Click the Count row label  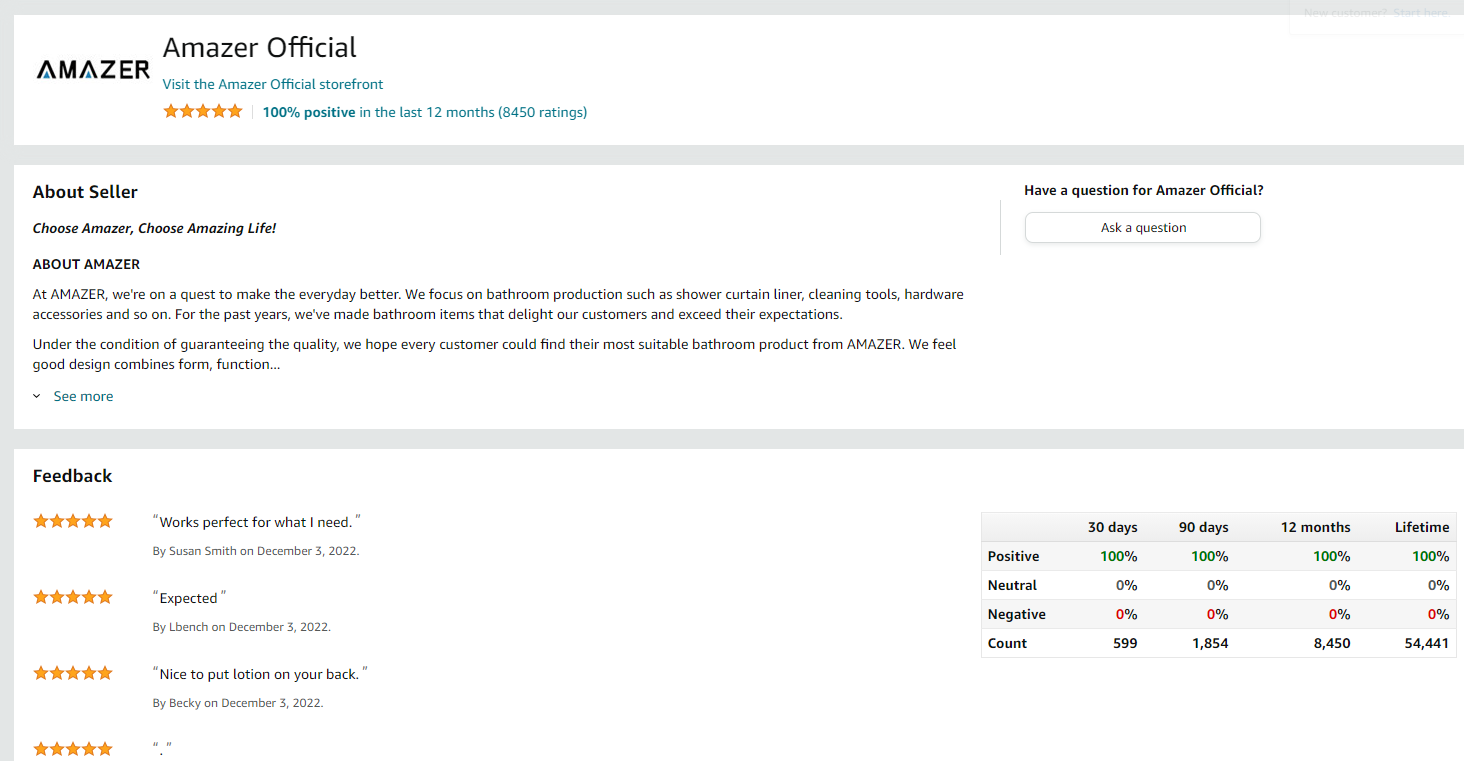[x=1007, y=643]
